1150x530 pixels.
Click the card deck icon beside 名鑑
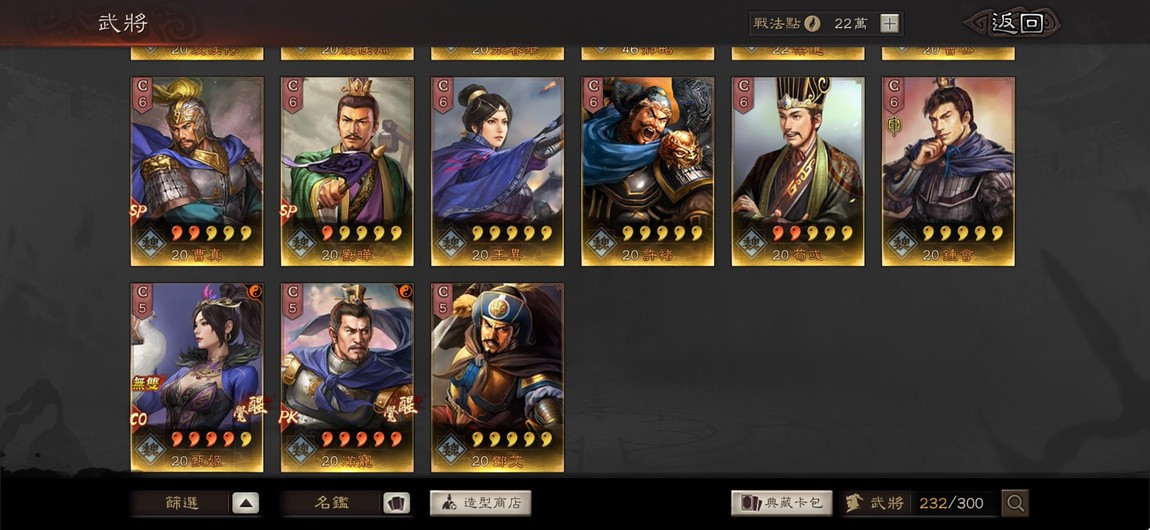point(396,503)
